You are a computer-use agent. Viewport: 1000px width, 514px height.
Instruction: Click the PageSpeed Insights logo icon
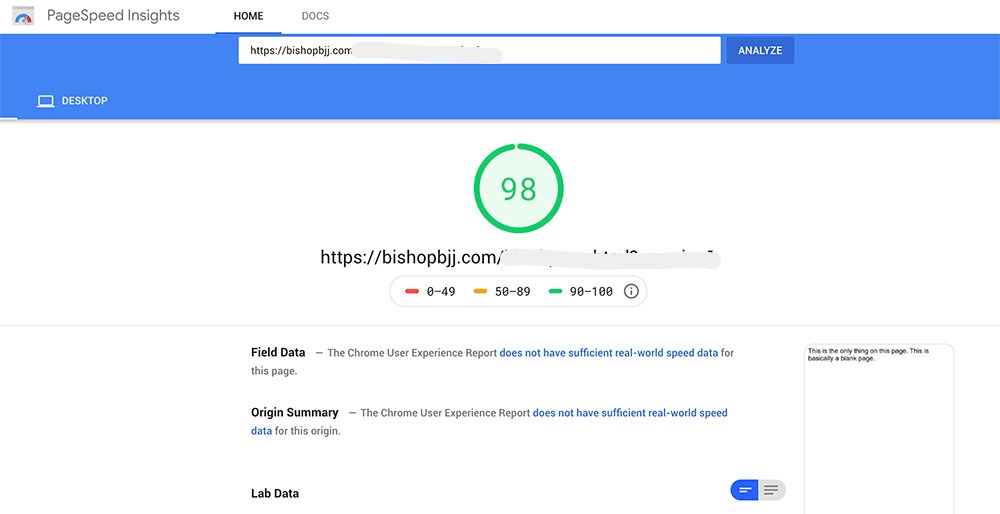tap(23, 16)
